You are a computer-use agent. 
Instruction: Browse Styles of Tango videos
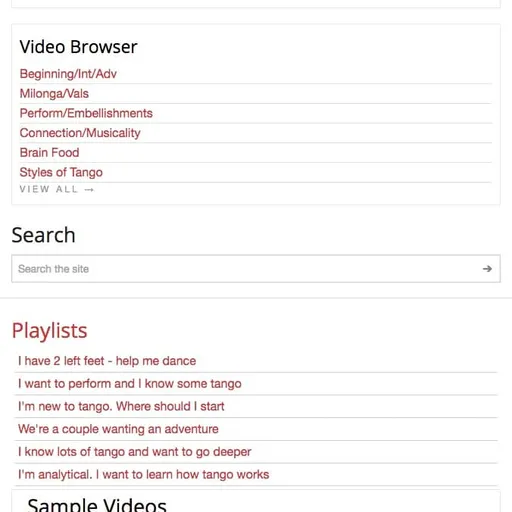click(61, 172)
